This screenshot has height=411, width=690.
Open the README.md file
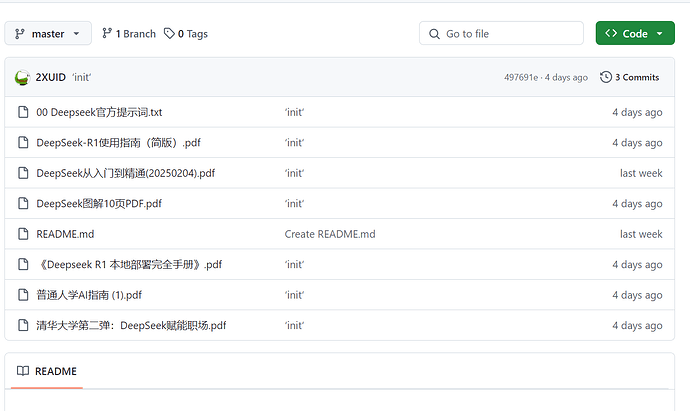click(x=65, y=234)
